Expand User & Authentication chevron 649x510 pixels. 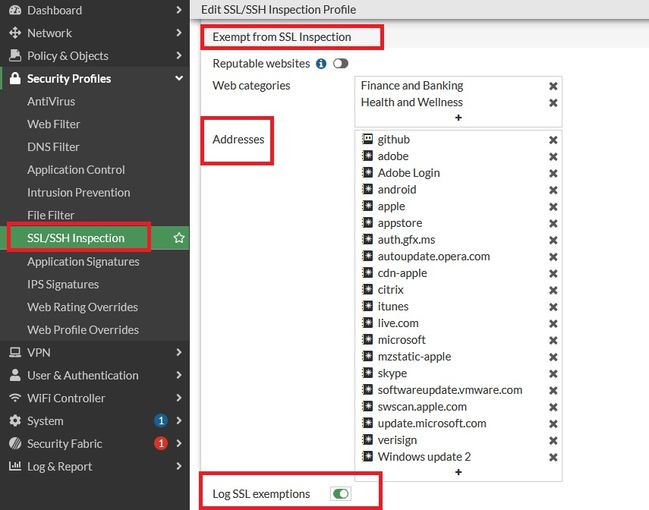(178, 375)
